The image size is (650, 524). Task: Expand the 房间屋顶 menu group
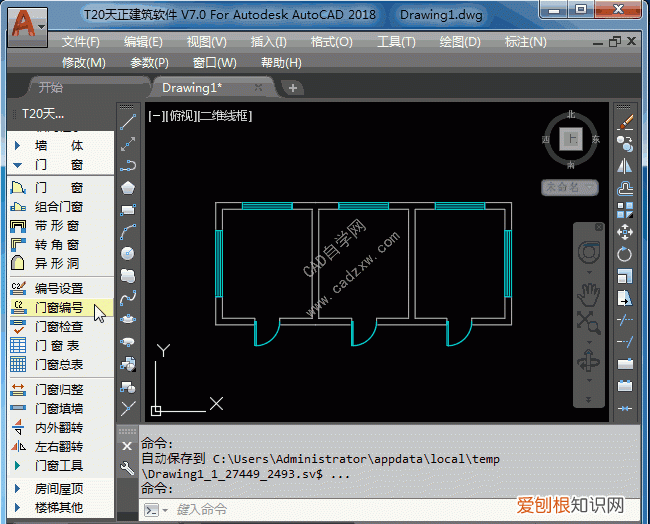tap(61, 489)
